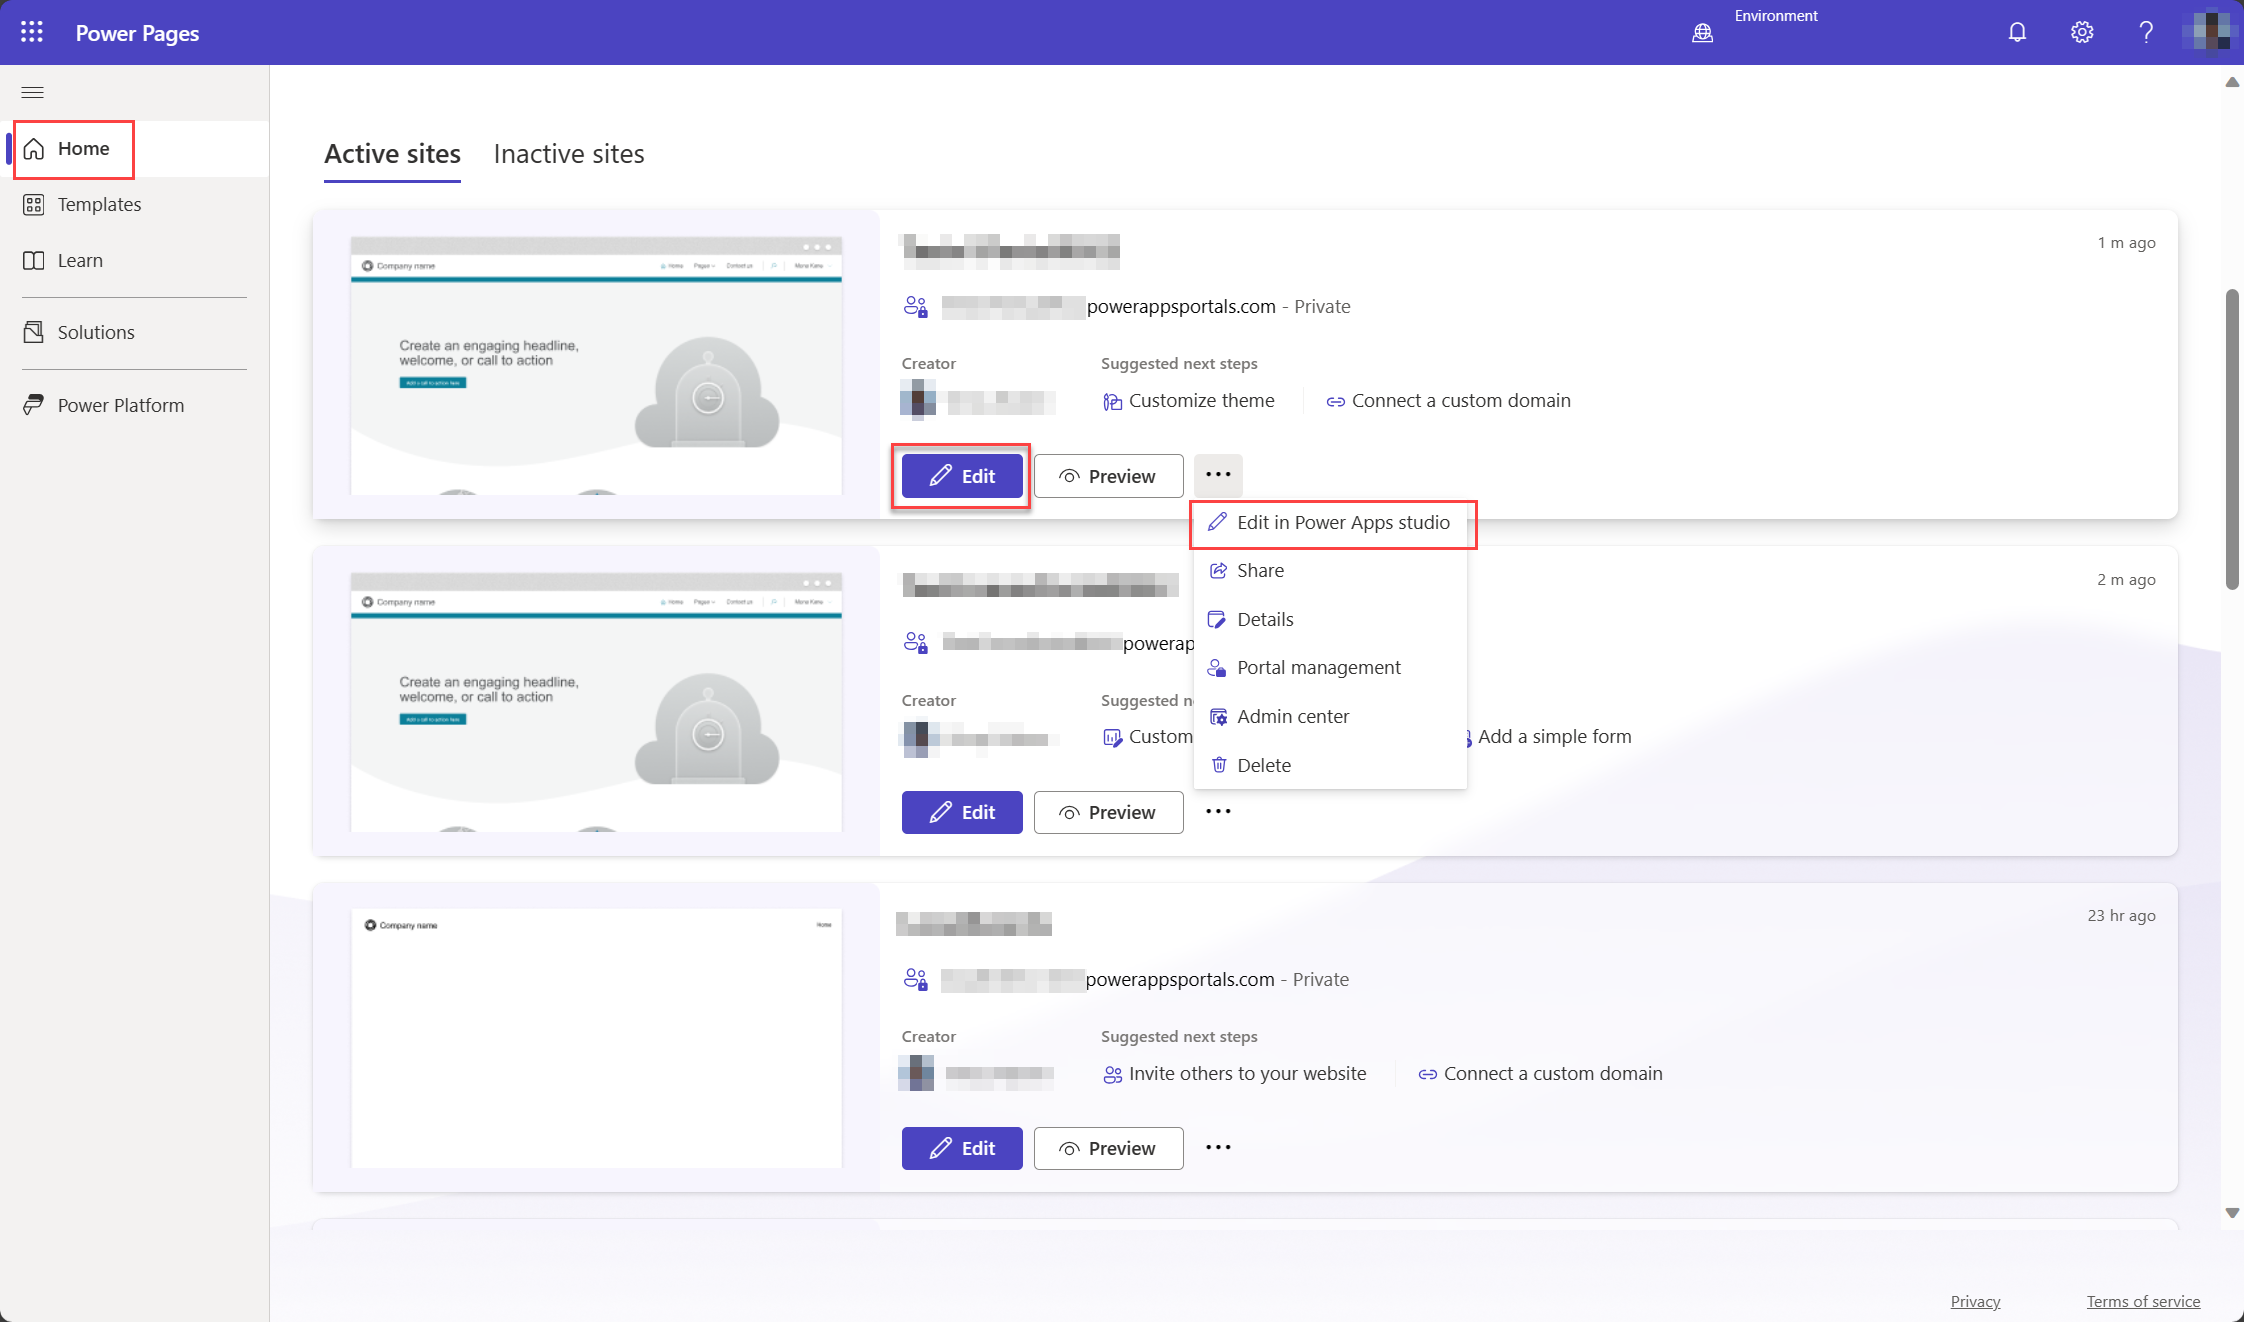Click the Portal management menu item
This screenshot has width=2244, height=1322.
[1319, 666]
